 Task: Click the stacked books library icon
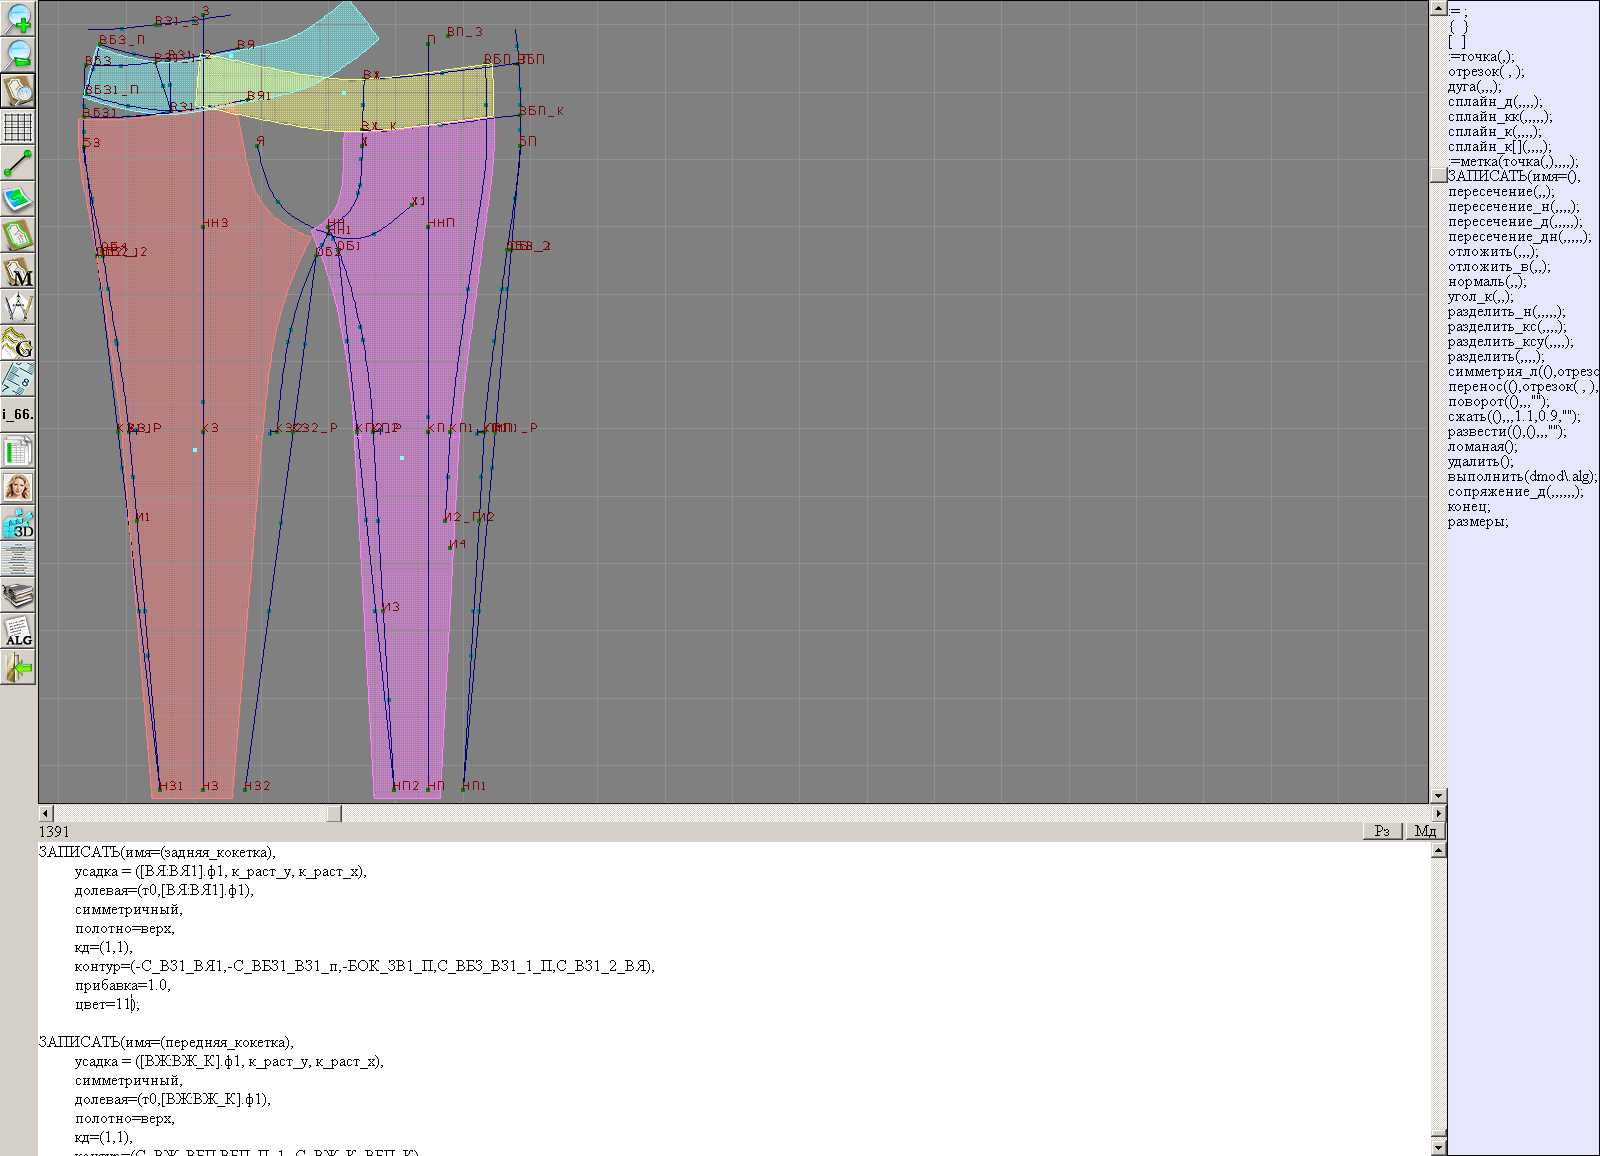(18, 596)
